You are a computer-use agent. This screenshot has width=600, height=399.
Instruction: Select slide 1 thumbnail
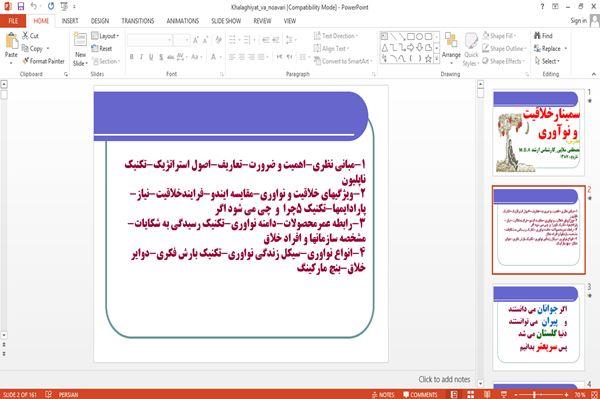click(538, 132)
